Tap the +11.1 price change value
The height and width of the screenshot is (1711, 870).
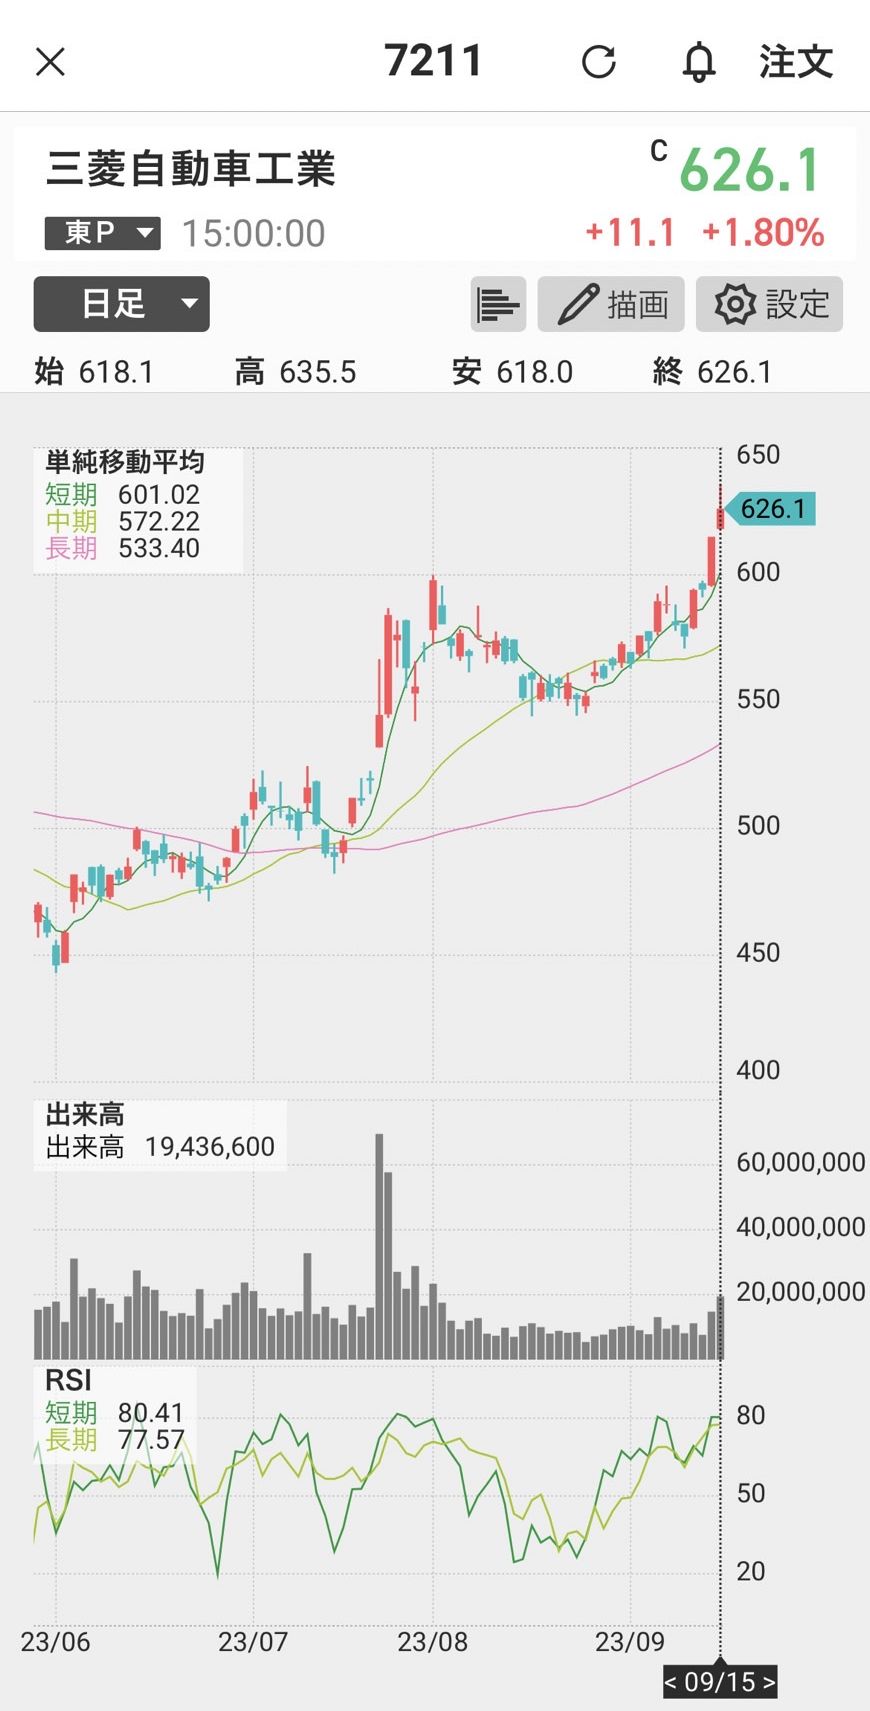(x=630, y=233)
